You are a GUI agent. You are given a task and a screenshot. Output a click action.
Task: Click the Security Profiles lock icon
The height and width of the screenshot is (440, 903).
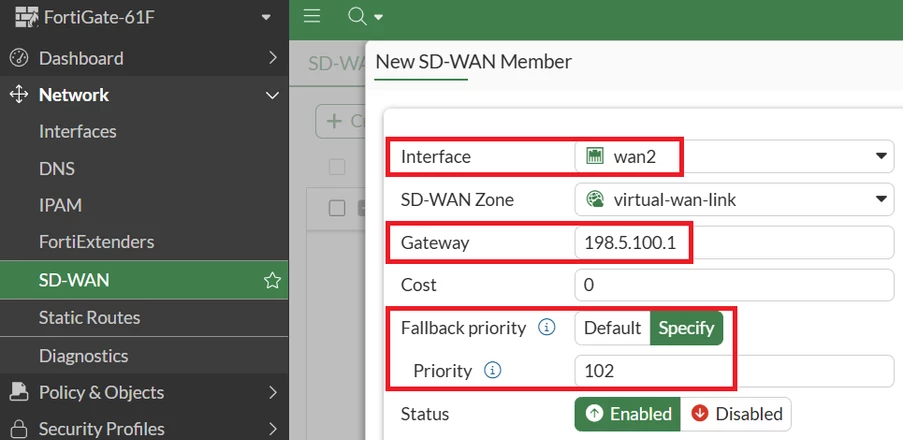(x=19, y=429)
